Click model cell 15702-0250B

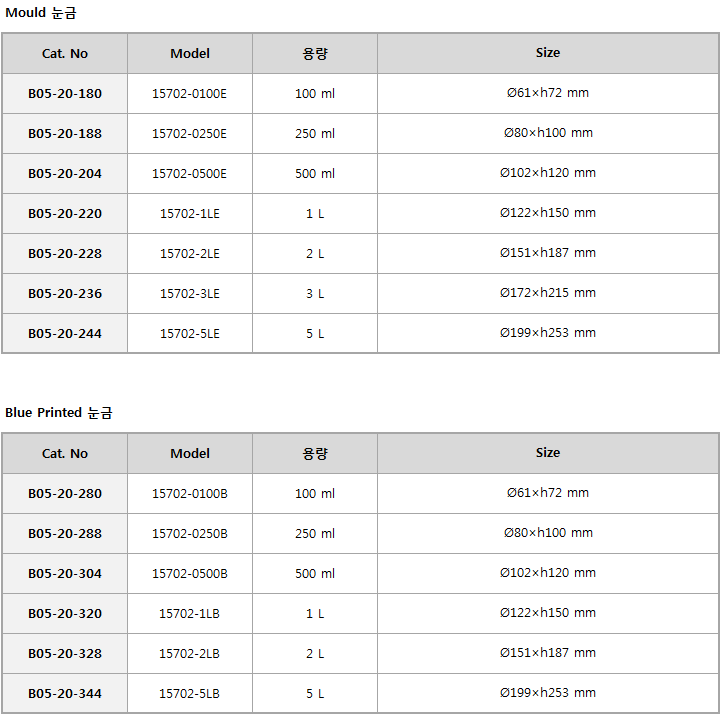(190, 534)
